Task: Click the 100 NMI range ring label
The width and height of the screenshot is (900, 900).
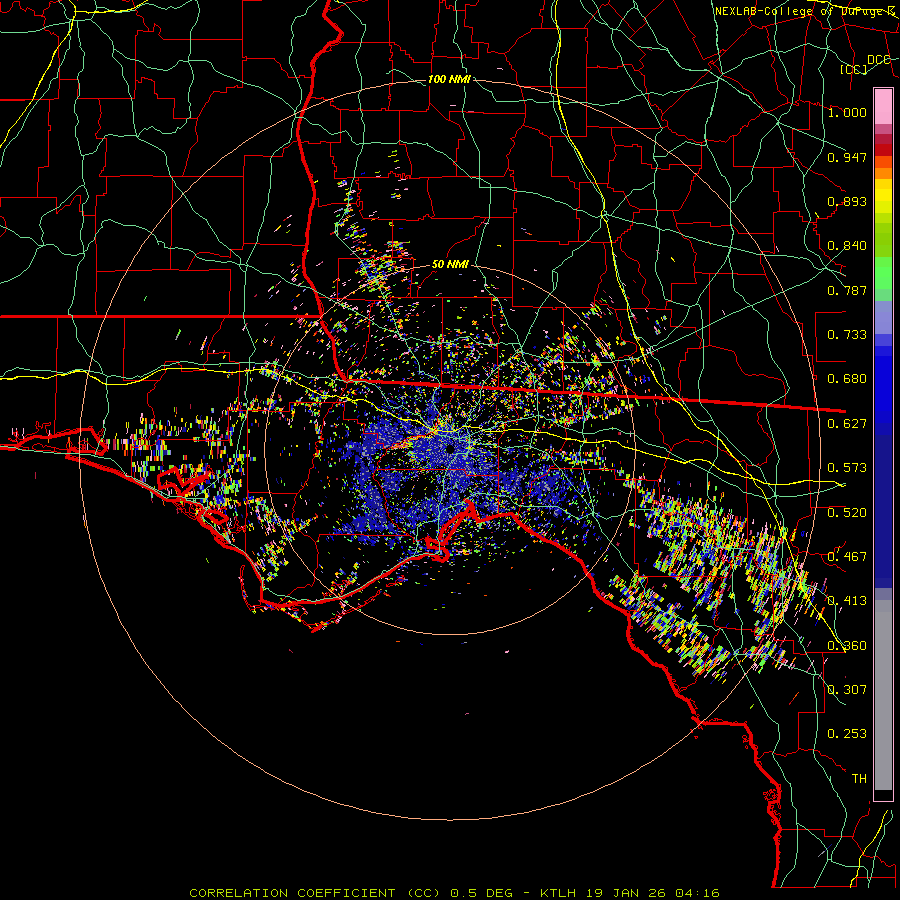Action: click(x=449, y=79)
